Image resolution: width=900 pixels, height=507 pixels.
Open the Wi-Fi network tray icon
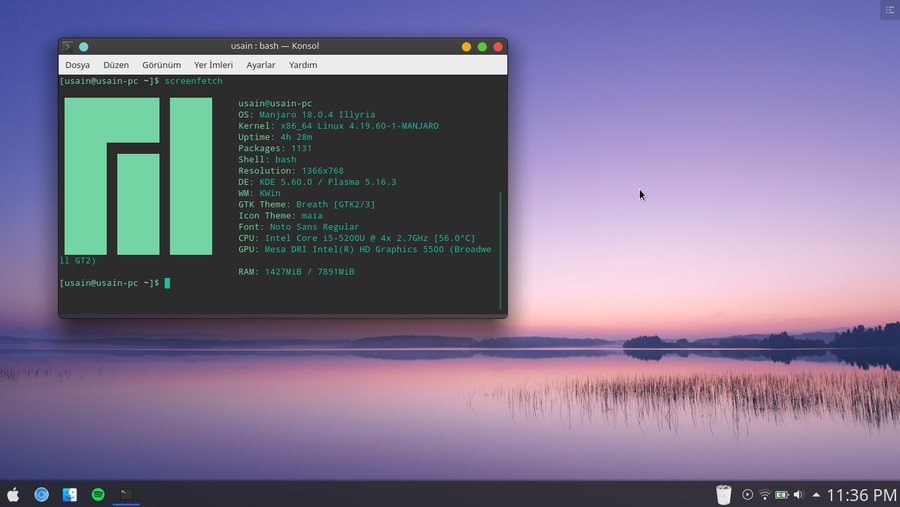point(765,495)
